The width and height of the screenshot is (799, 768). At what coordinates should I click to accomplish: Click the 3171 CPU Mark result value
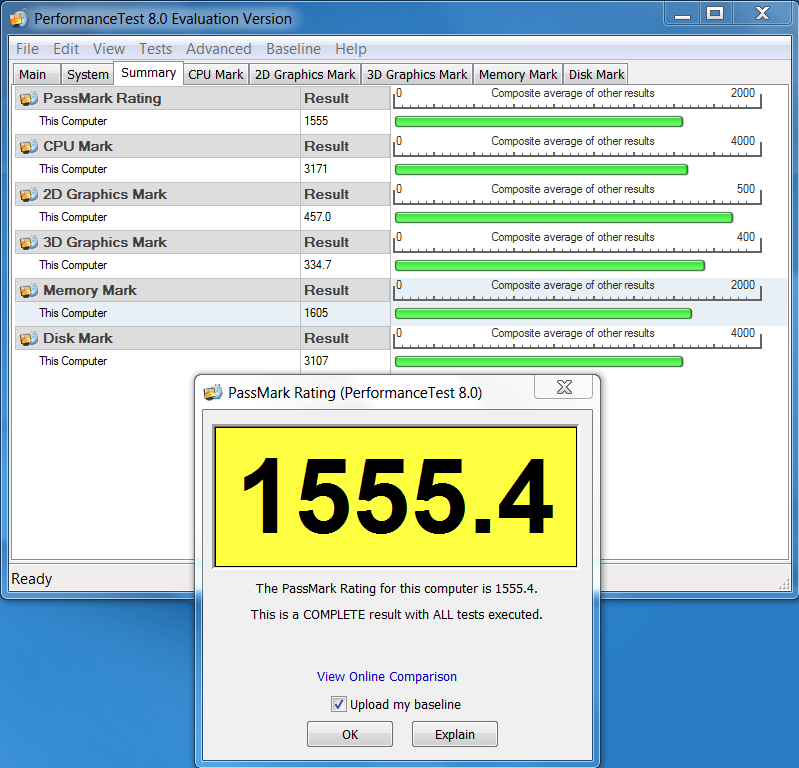(315, 169)
